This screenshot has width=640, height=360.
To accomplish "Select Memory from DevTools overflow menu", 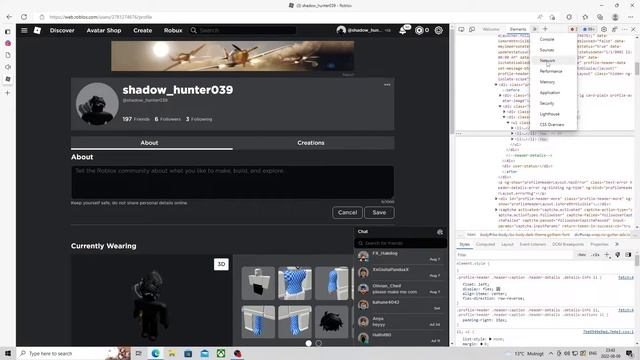I will 547,82.
